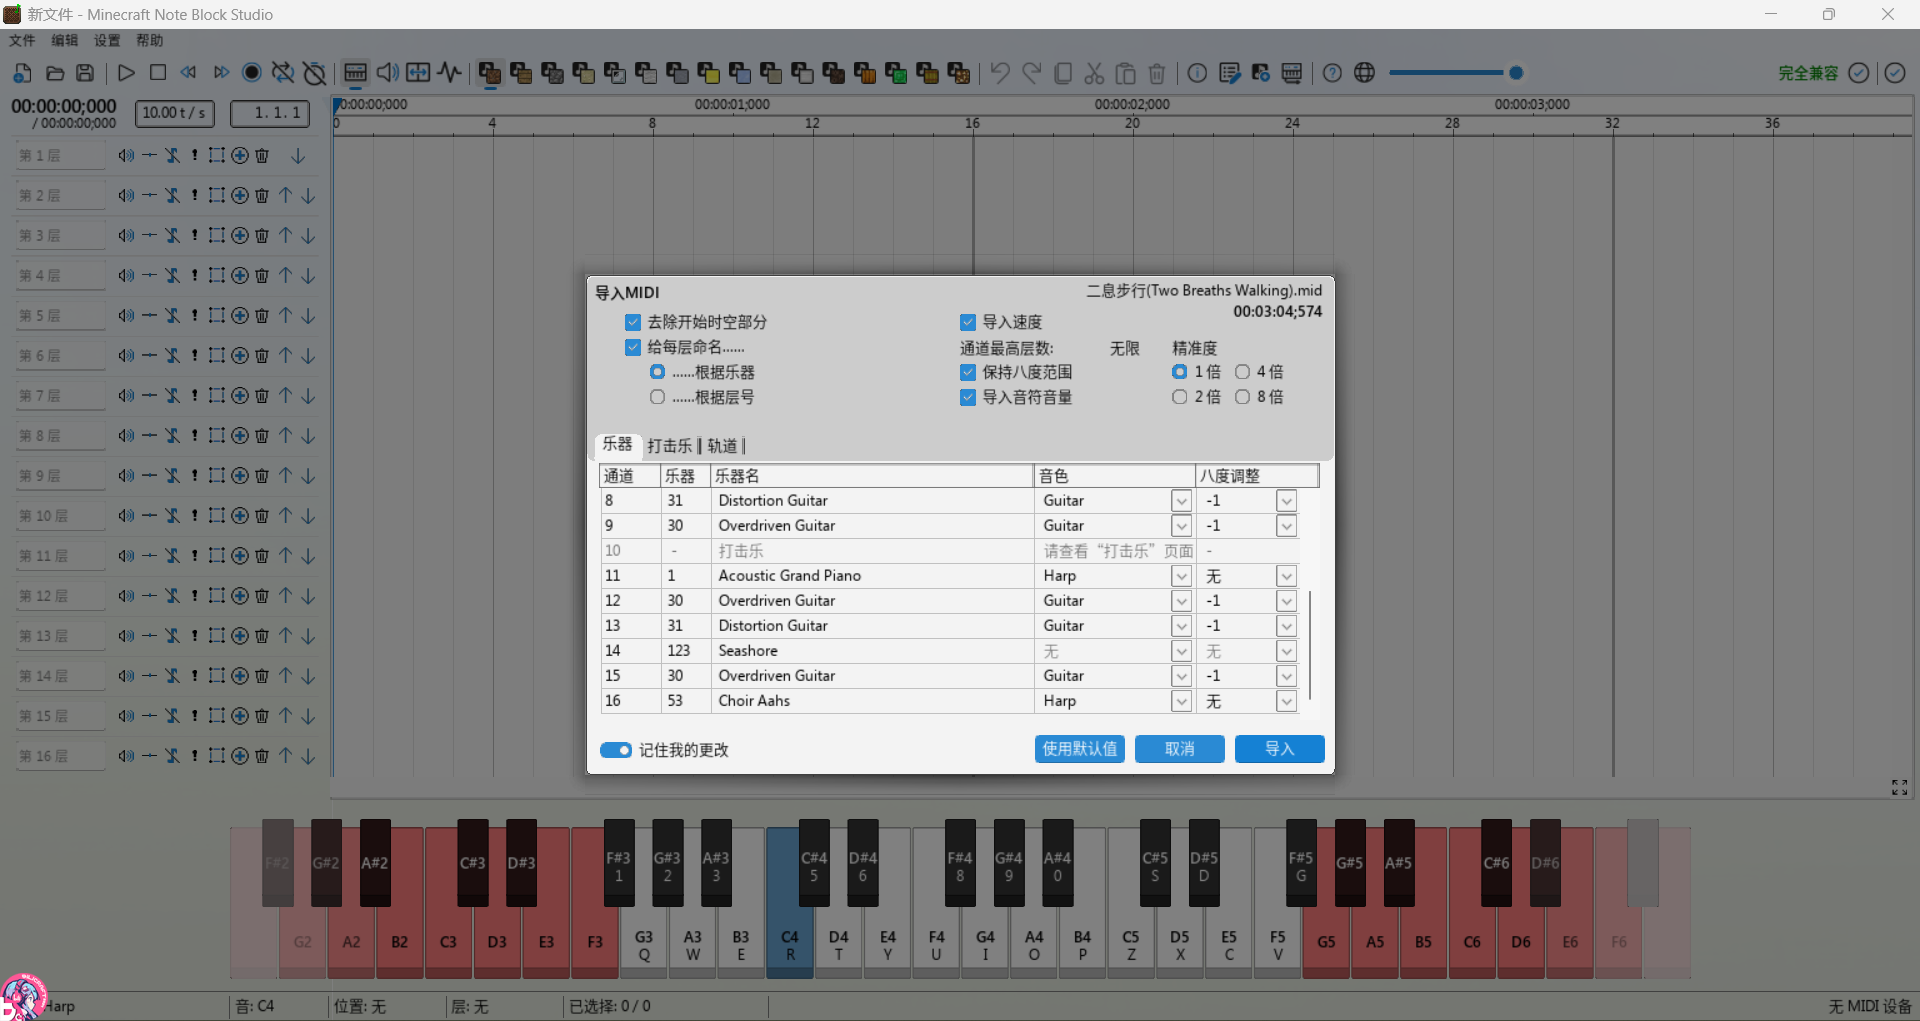Click the 导入 button
The height and width of the screenshot is (1021, 1920).
pos(1280,749)
